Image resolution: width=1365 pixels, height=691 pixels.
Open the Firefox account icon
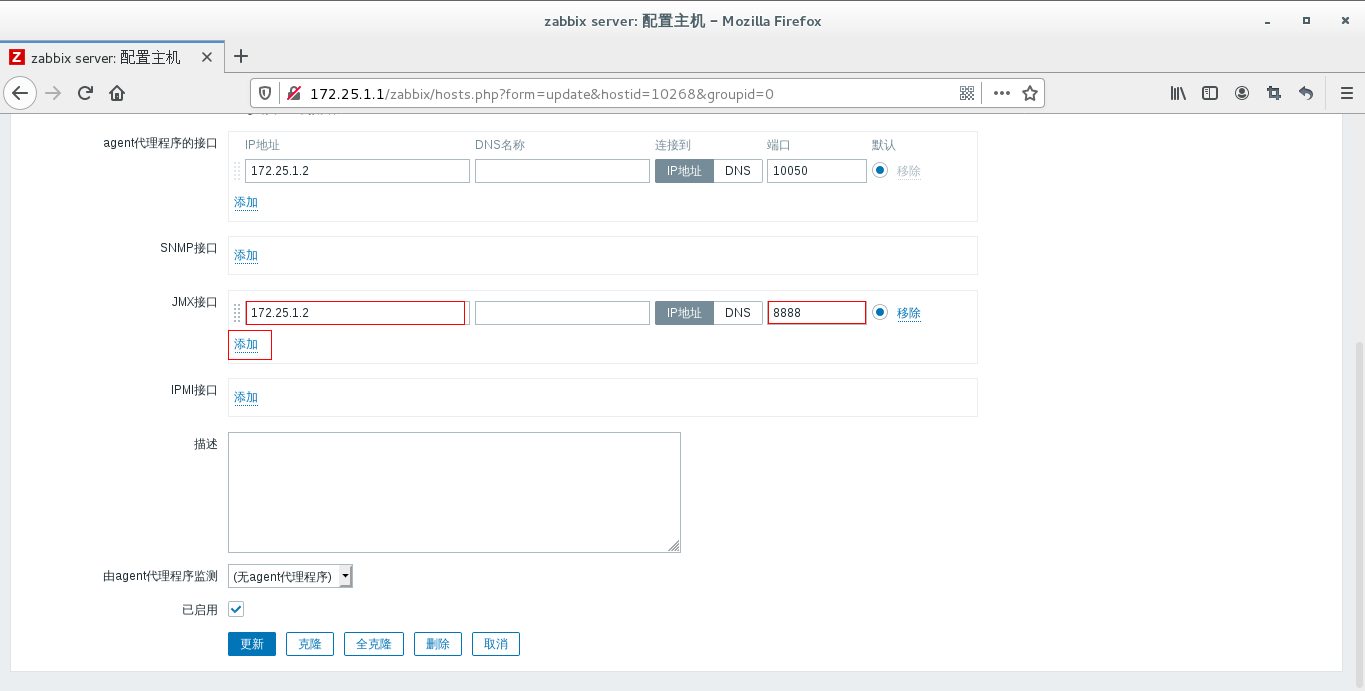click(x=1242, y=92)
